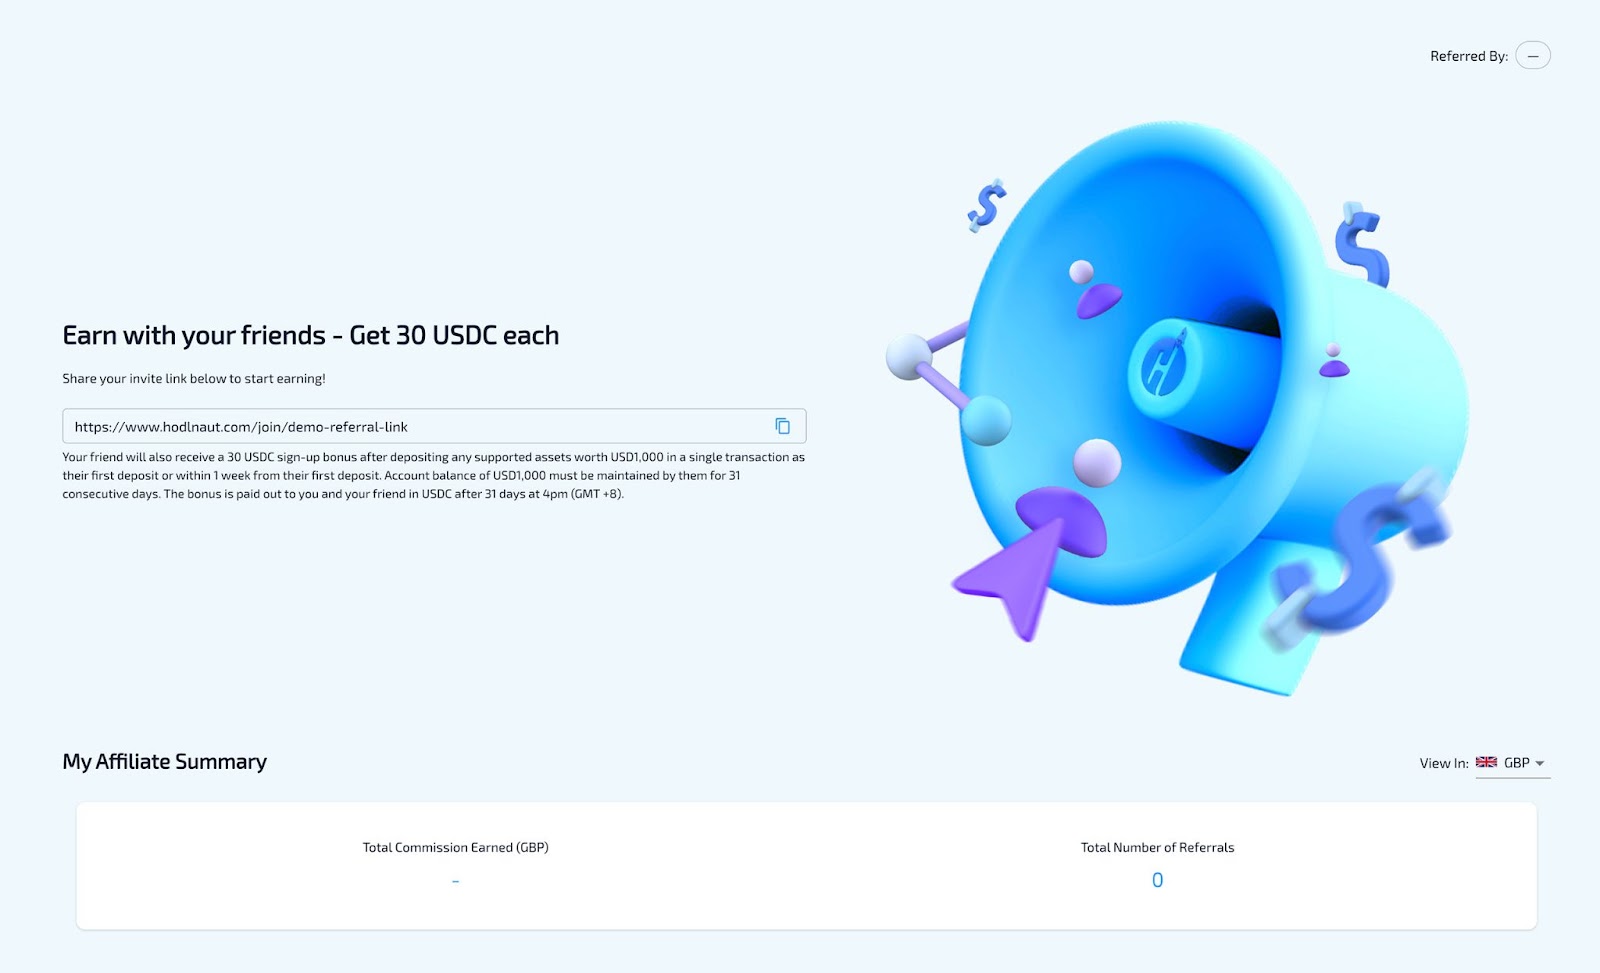Click the My Affiliate Summary heading
Screen dimensions: 1600x973
pos(165,762)
